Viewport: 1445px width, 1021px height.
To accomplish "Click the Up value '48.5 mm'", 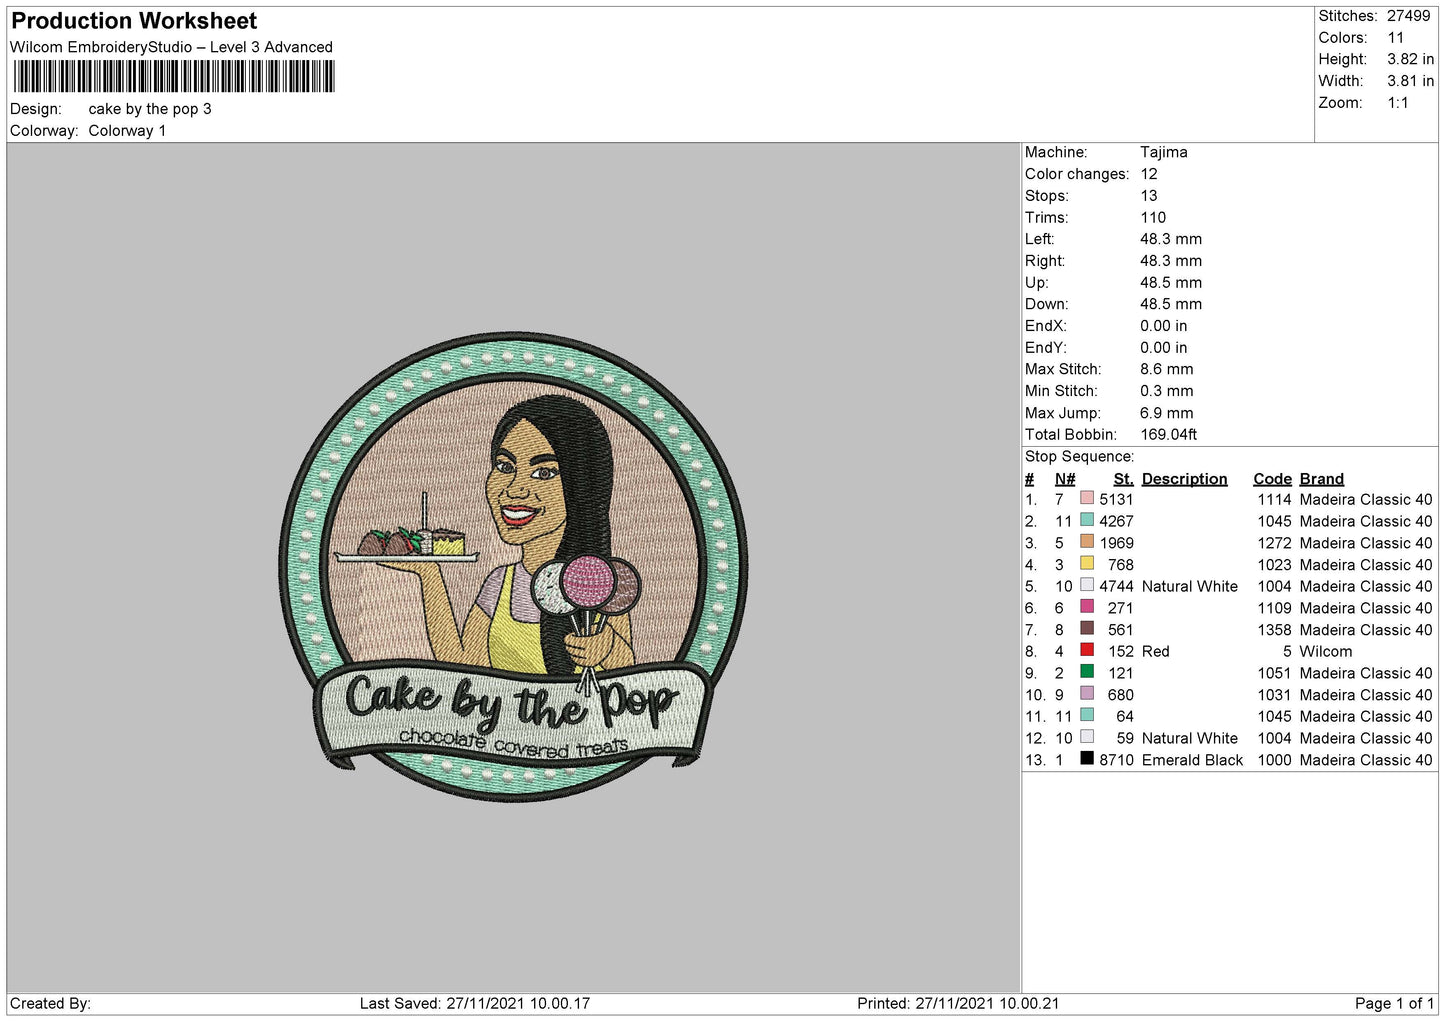I will click(1171, 282).
